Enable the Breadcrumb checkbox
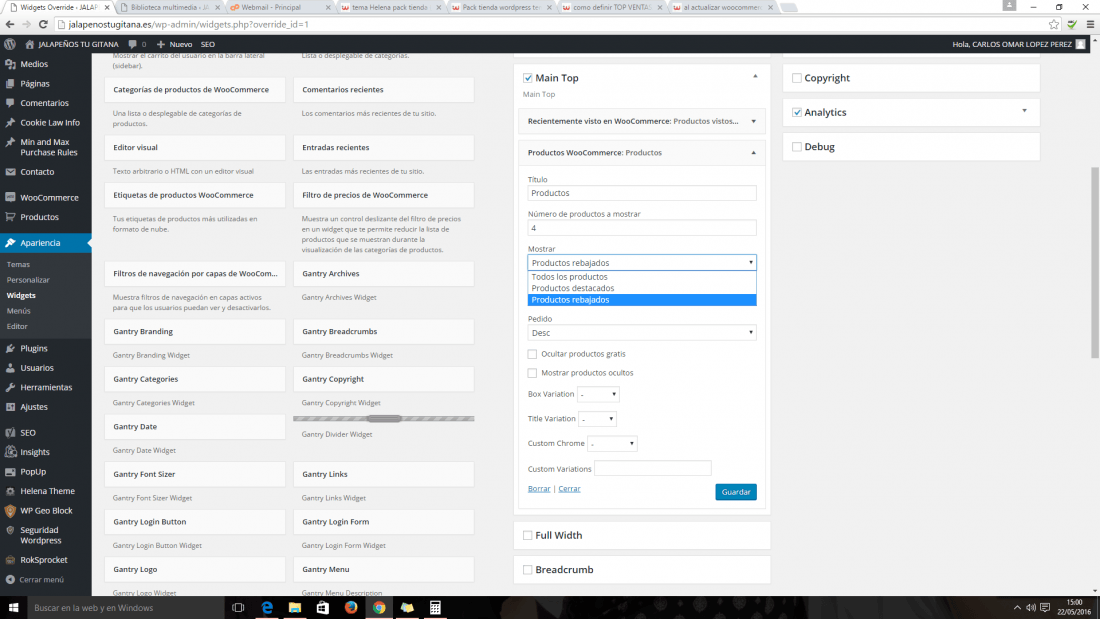The width and height of the screenshot is (1100, 619). pyautogui.click(x=528, y=570)
